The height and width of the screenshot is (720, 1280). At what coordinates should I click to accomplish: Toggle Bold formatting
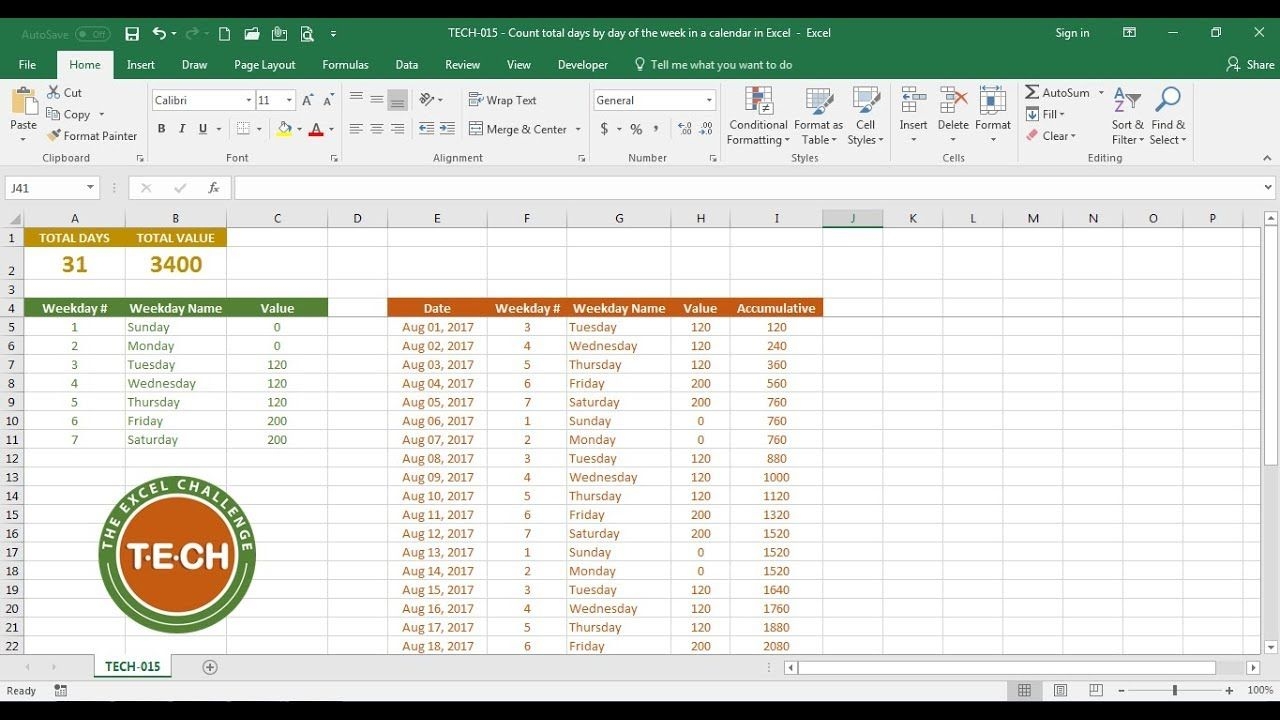coord(161,129)
